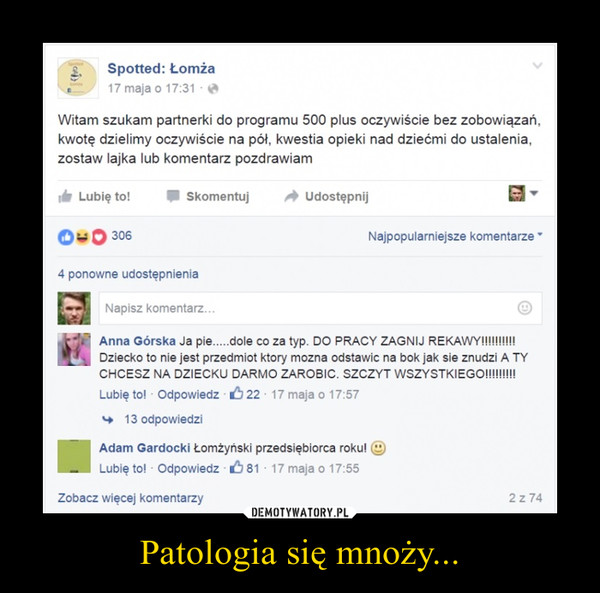This screenshot has height=593, width=600.
Task: Open emoji picker in comment box
Action: 525,308
